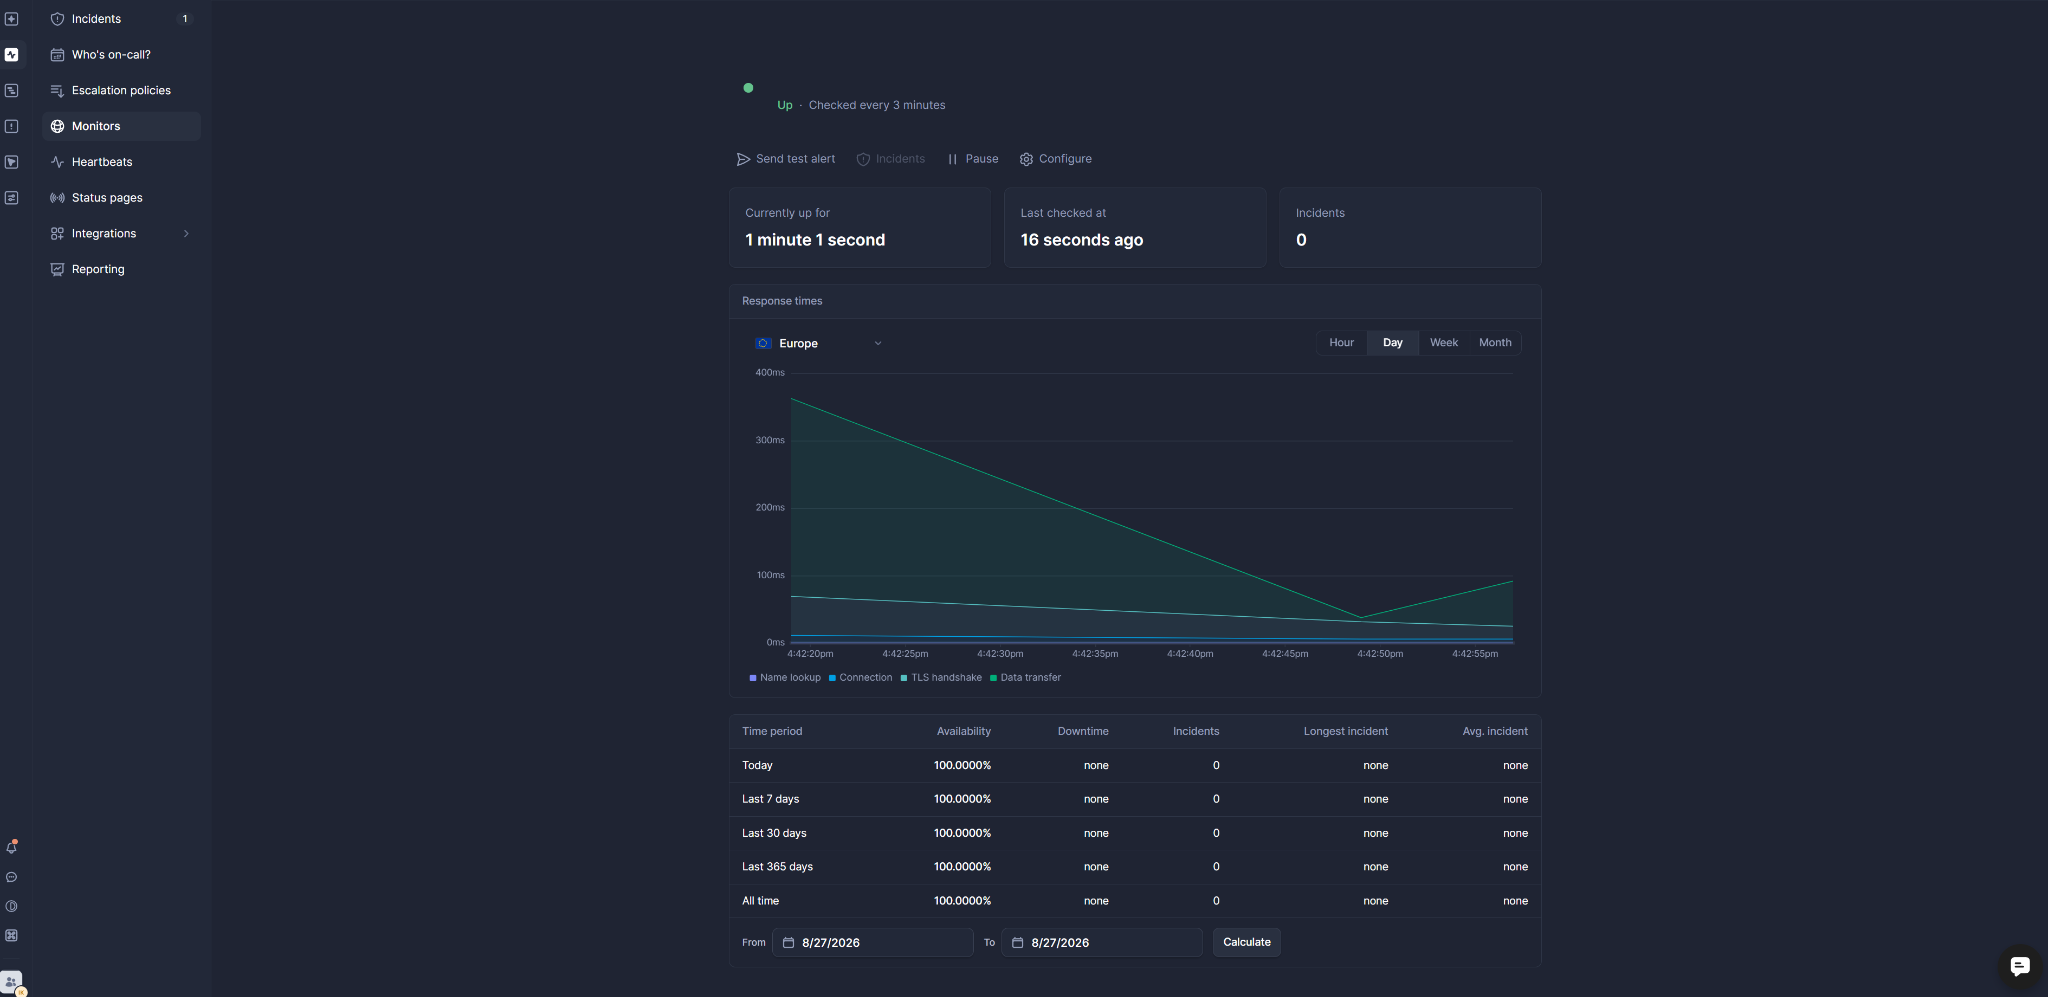This screenshot has height=997, width=2048.
Task: Open the Reporting page
Action: [121, 269]
